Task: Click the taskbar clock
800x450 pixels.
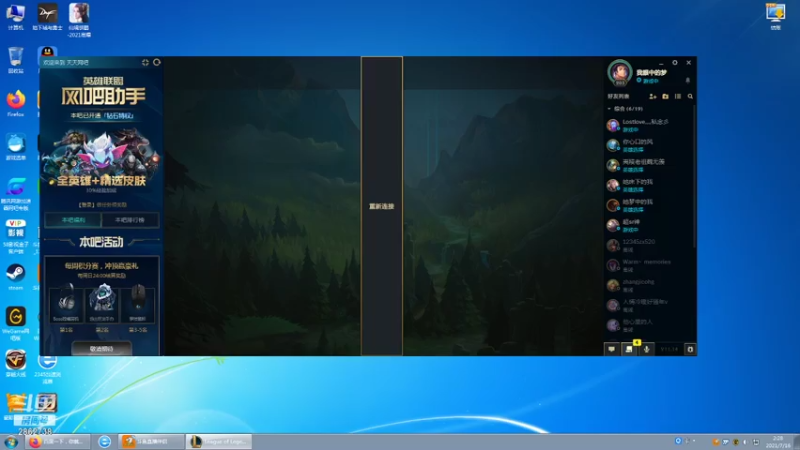Action: tap(777, 442)
